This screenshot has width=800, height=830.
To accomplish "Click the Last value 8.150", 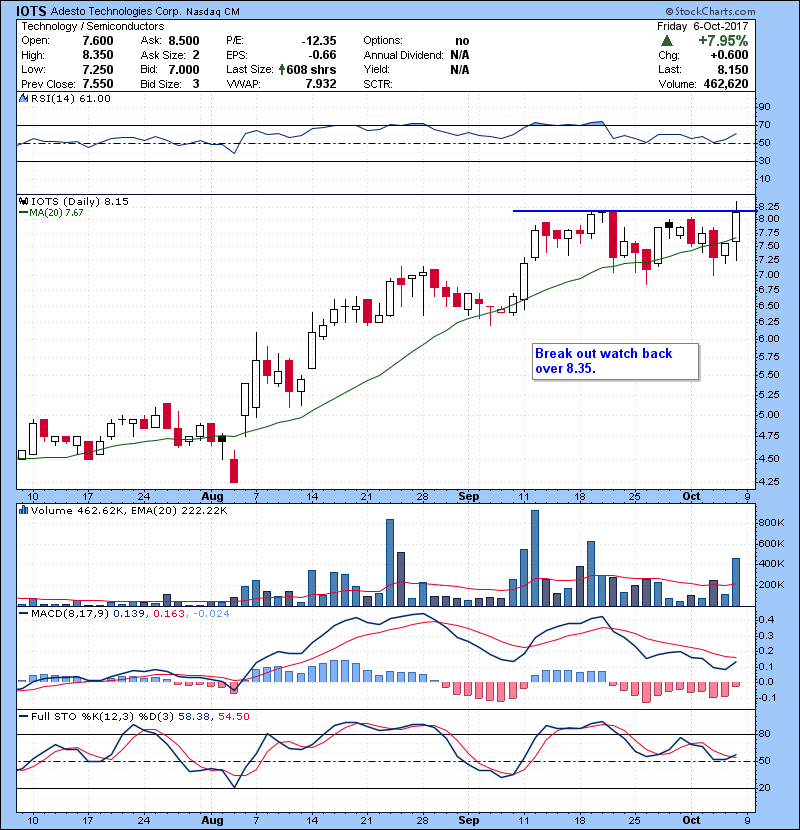I will click(x=733, y=69).
